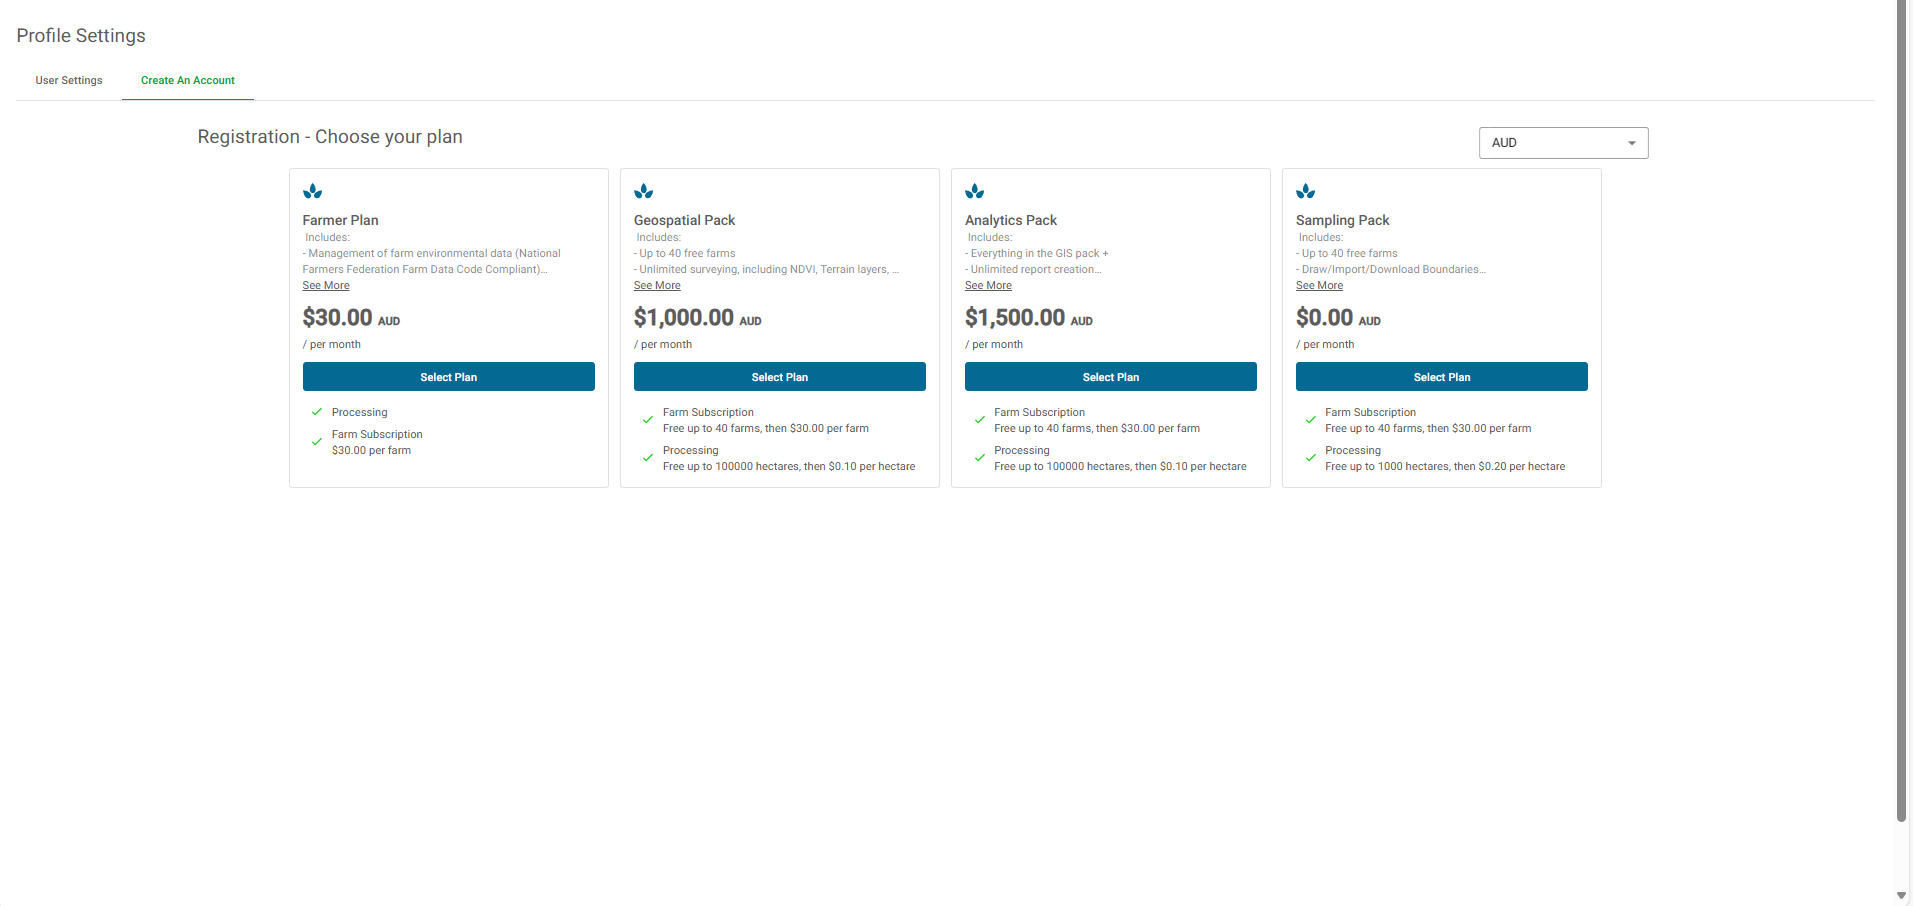Click the Sampling Pack leaf icon
This screenshot has height=906, width=1913.
tap(1306, 191)
